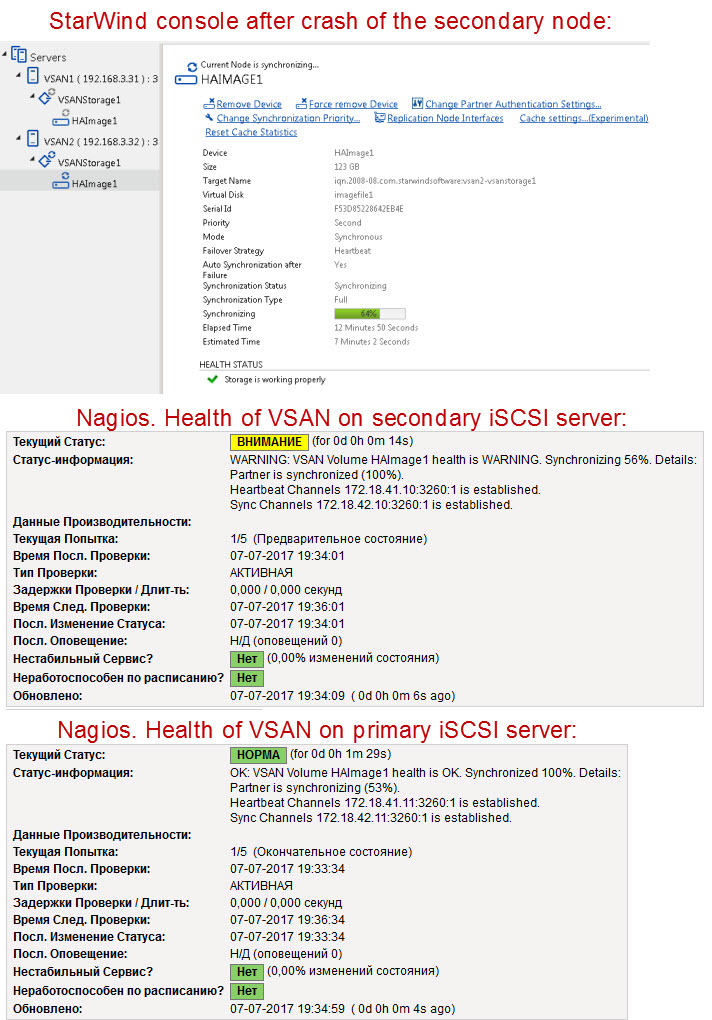Click the Target Name value starting 'iqn.2008-08'

pos(435,181)
